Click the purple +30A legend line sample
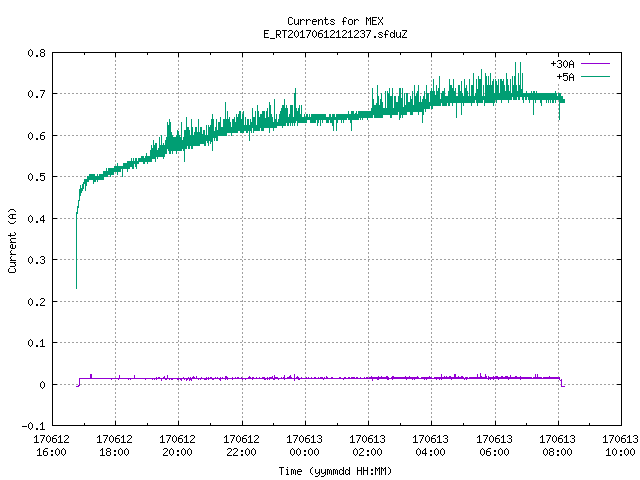 [595, 64]
